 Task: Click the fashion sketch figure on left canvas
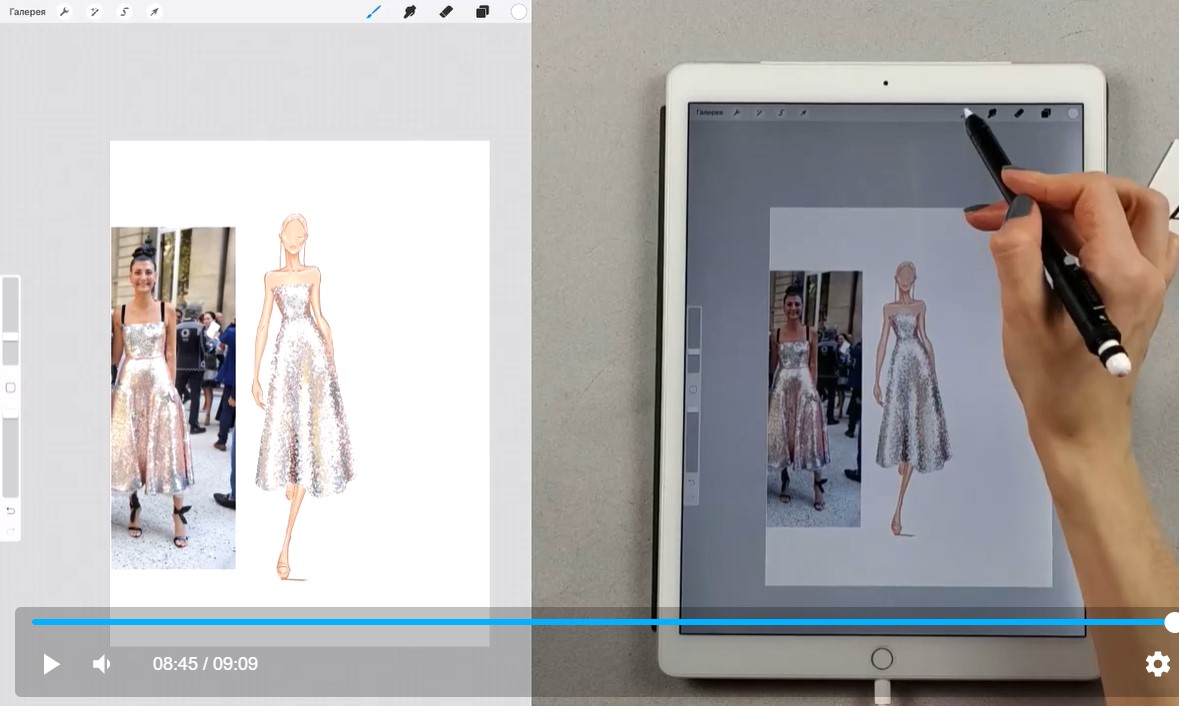(x=303, y=397)
